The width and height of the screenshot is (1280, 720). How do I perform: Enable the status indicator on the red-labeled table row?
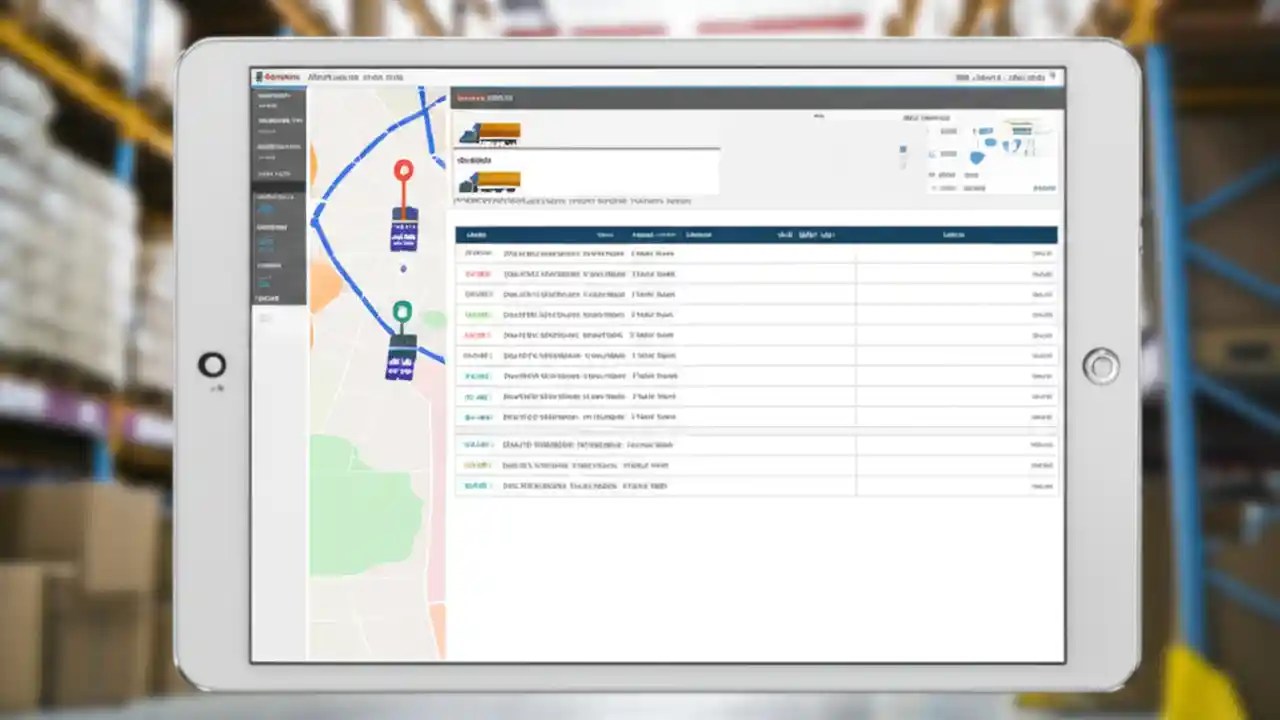(477, 273)
